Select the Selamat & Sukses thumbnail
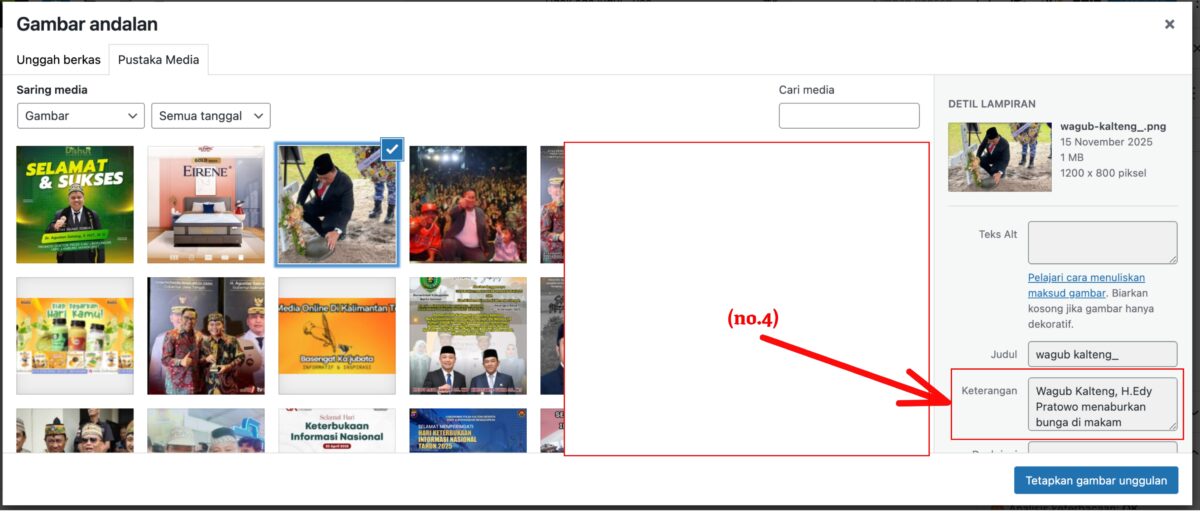The image size is (1200, 520). pyautogui.click(x=75, y=205)
